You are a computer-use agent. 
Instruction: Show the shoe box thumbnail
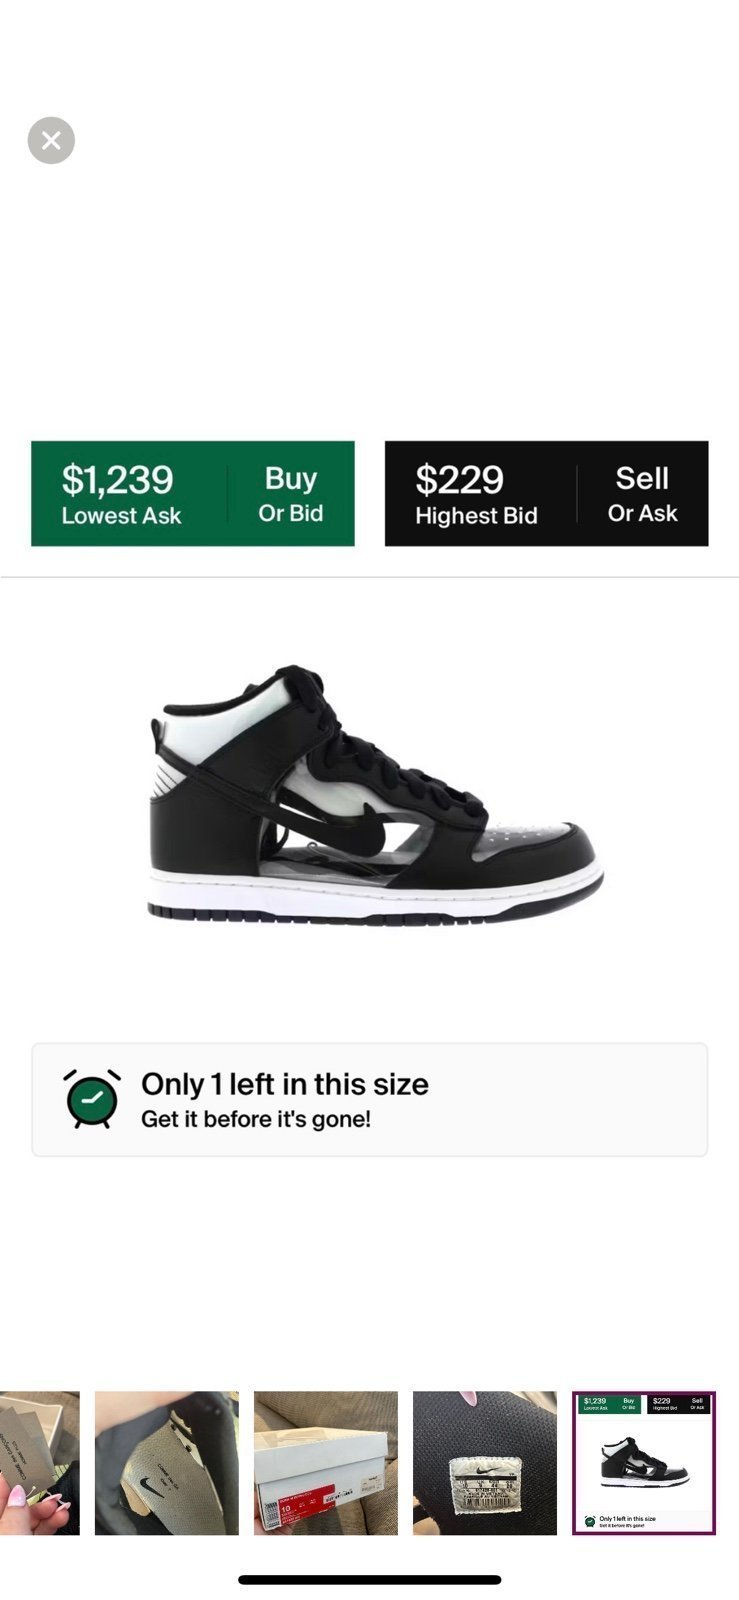326,1463
